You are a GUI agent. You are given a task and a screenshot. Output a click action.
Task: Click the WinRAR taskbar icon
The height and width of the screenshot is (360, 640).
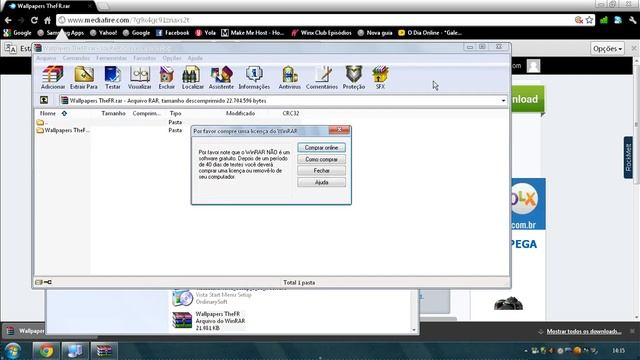tap(104, 351)
